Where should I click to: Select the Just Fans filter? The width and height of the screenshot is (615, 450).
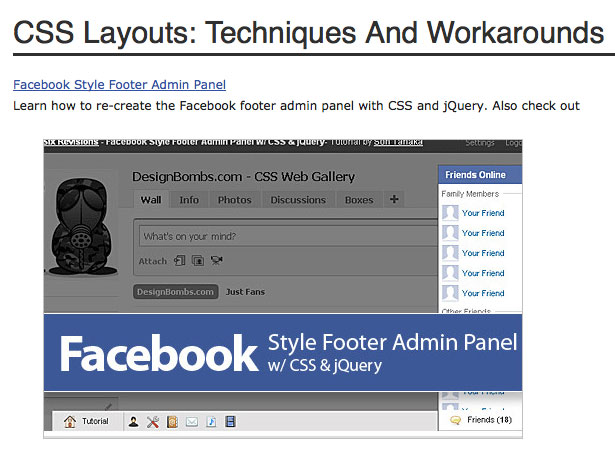245,292
